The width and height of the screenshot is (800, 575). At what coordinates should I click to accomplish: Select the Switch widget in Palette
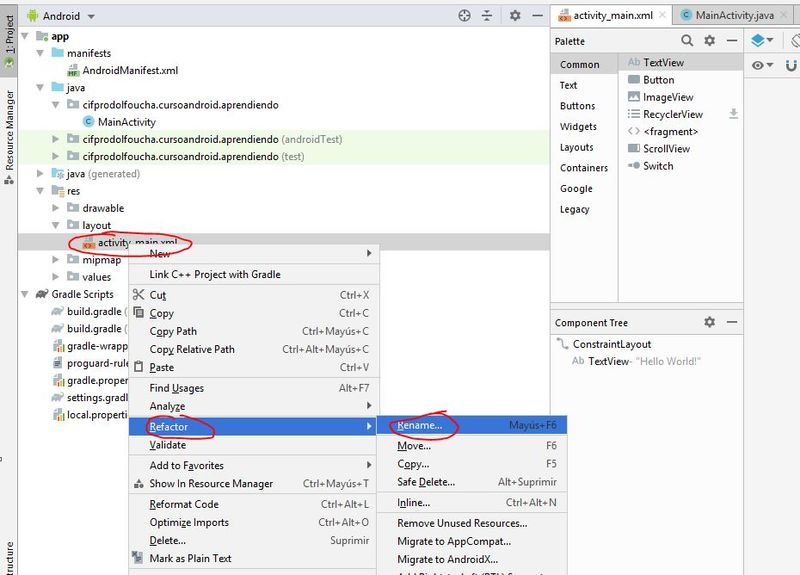pos(681,166)
